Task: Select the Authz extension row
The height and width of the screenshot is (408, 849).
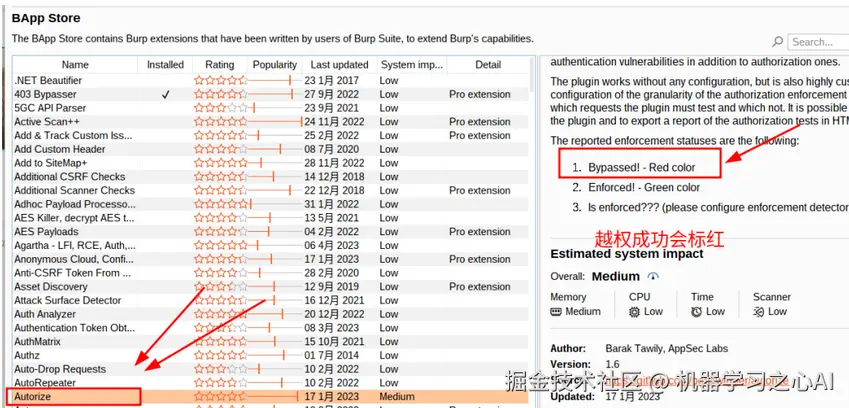Action: pos(271,356)
